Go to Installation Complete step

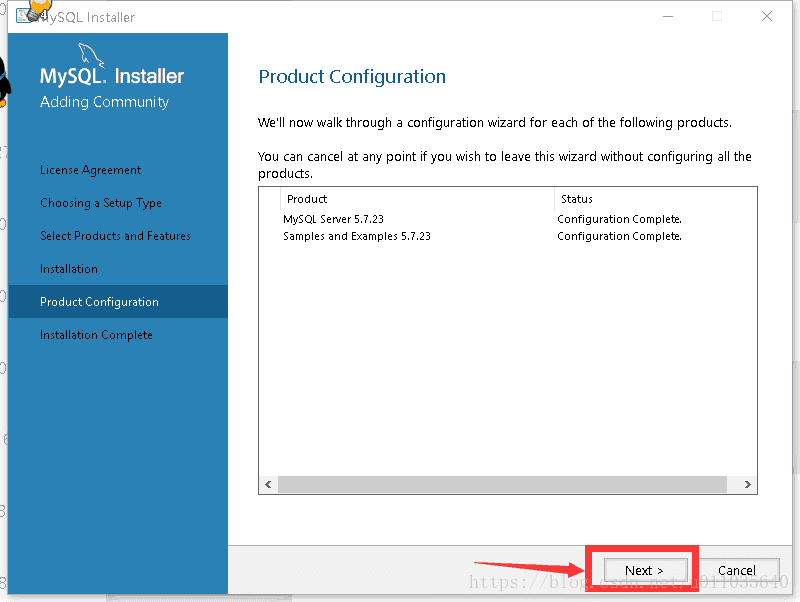coord(96,335)
